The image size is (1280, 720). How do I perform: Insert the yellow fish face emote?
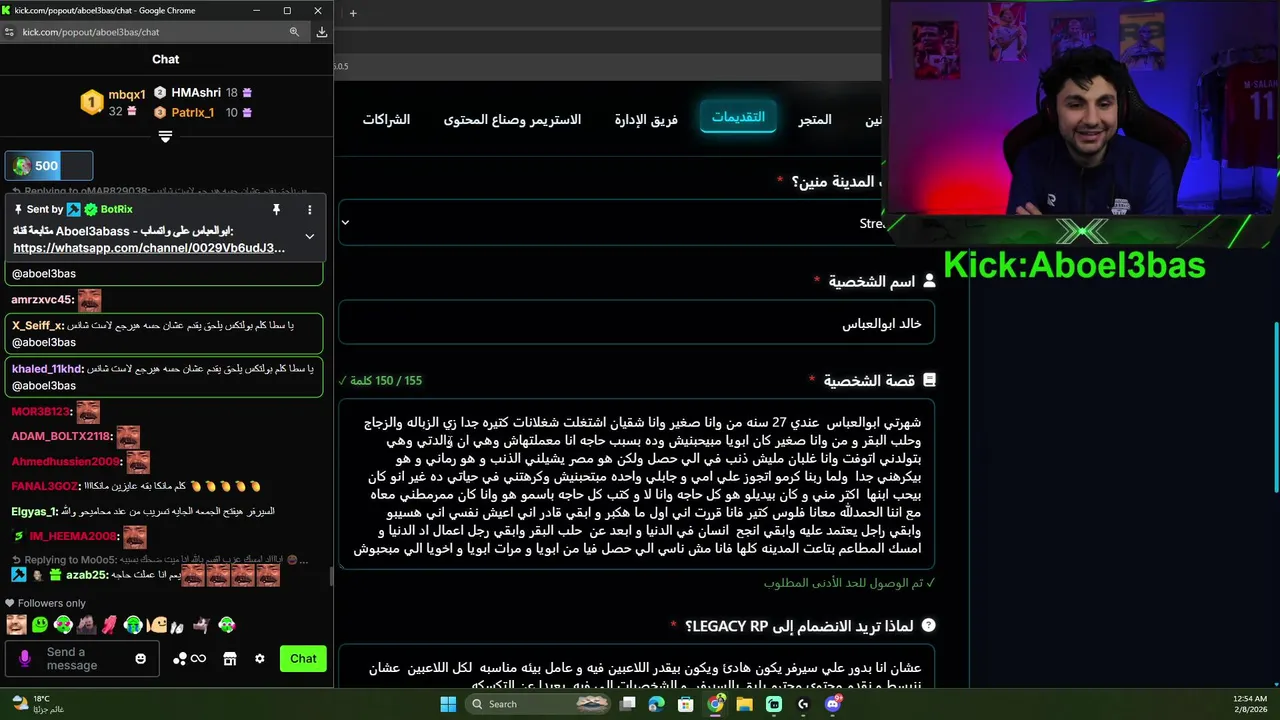[x=157, y=625]
